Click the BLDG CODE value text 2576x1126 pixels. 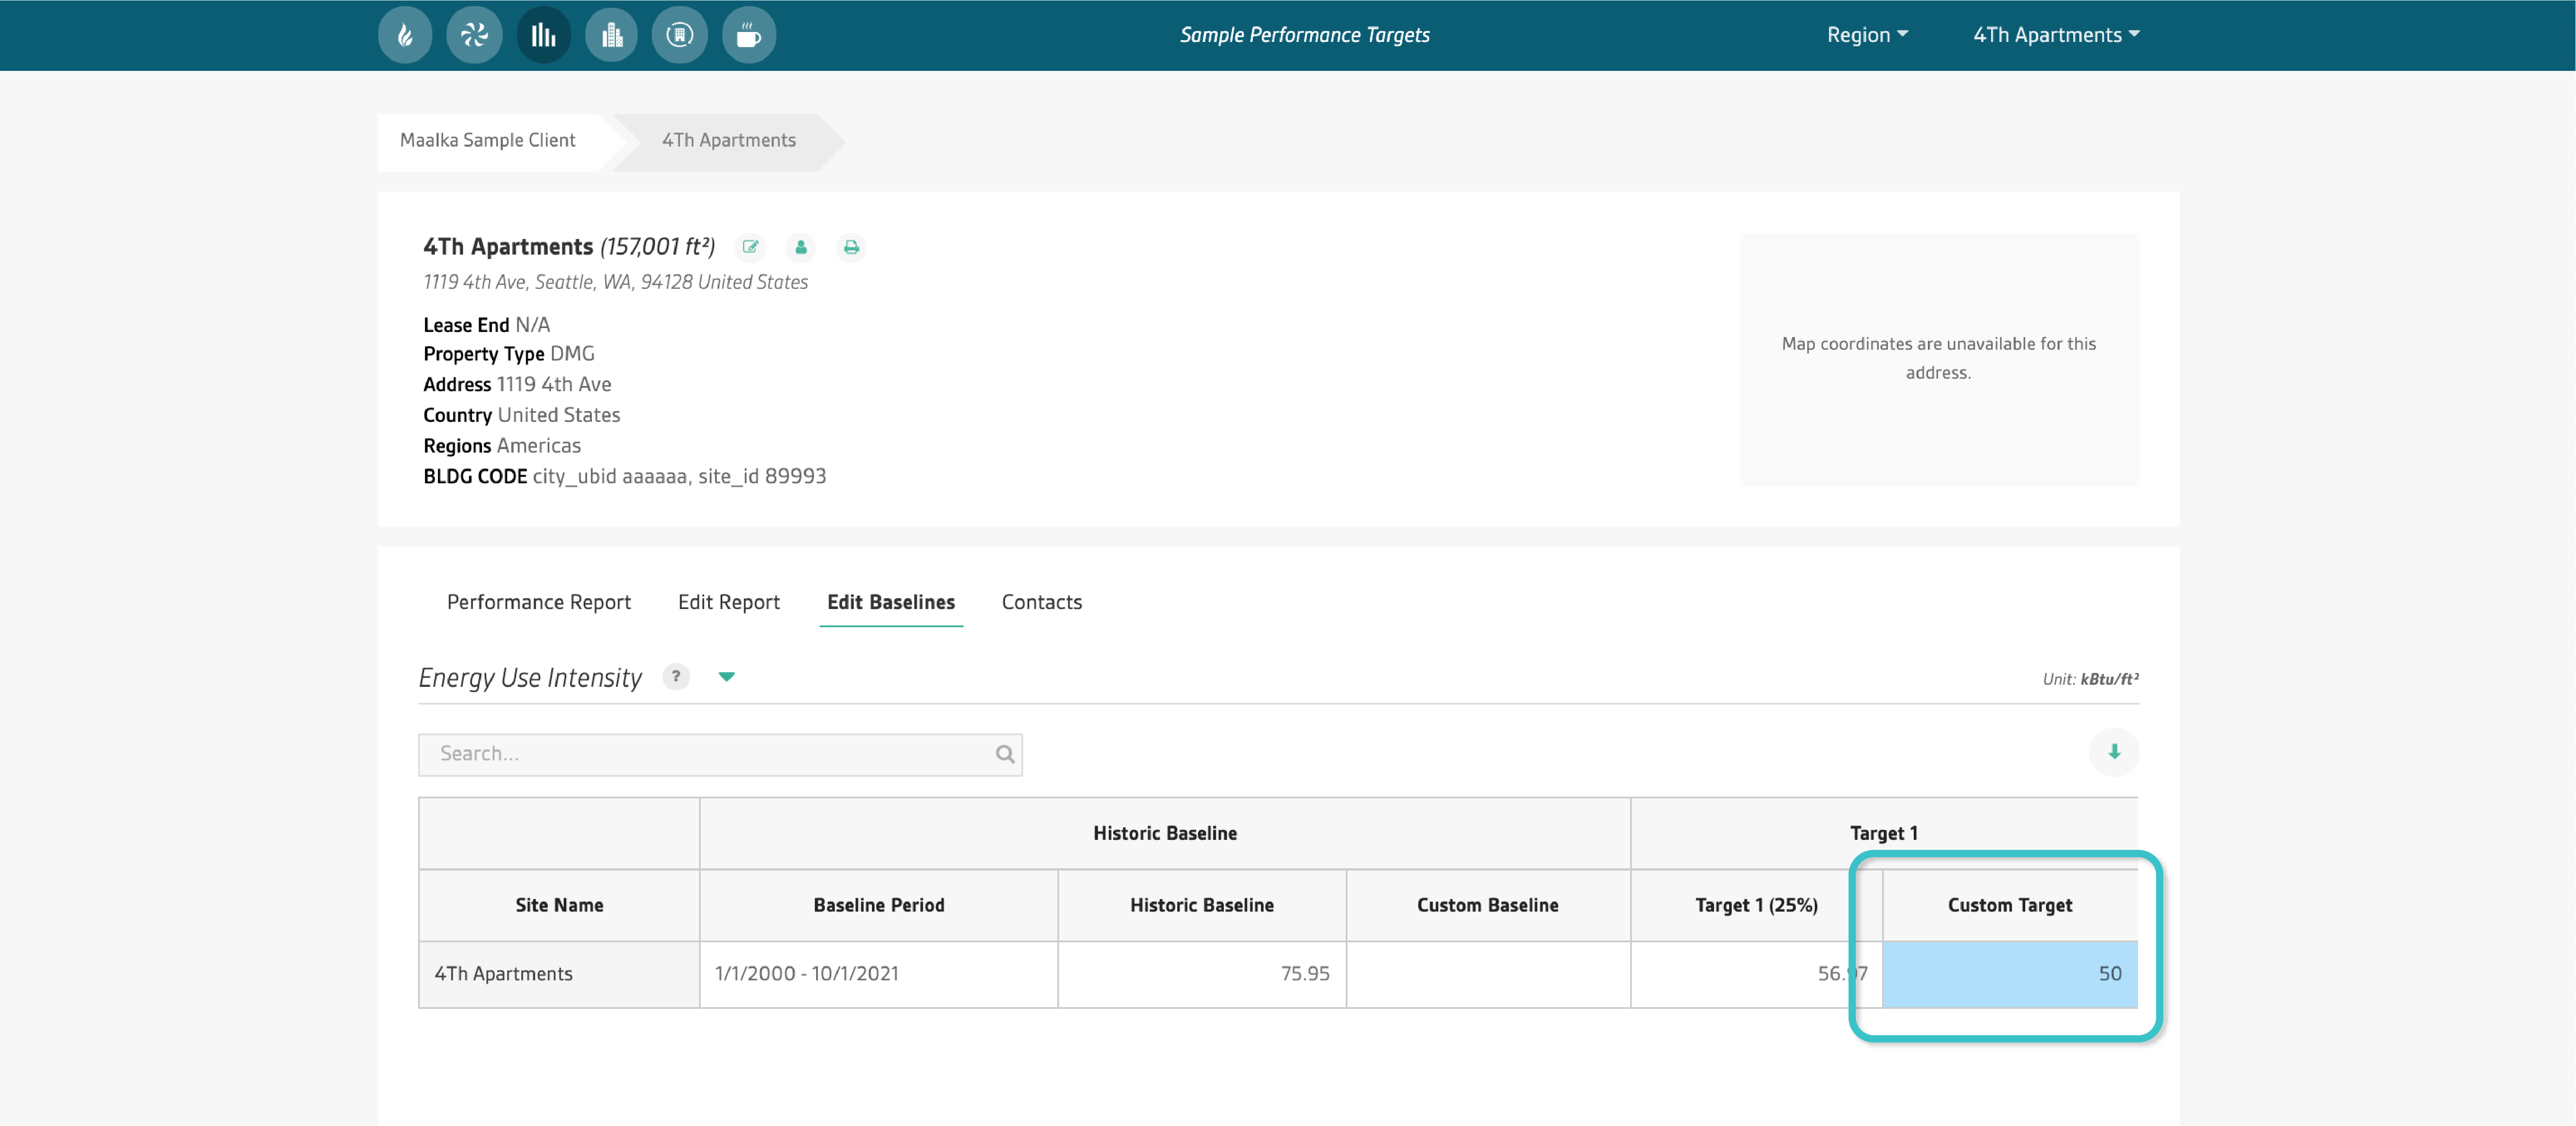point(679,477)
